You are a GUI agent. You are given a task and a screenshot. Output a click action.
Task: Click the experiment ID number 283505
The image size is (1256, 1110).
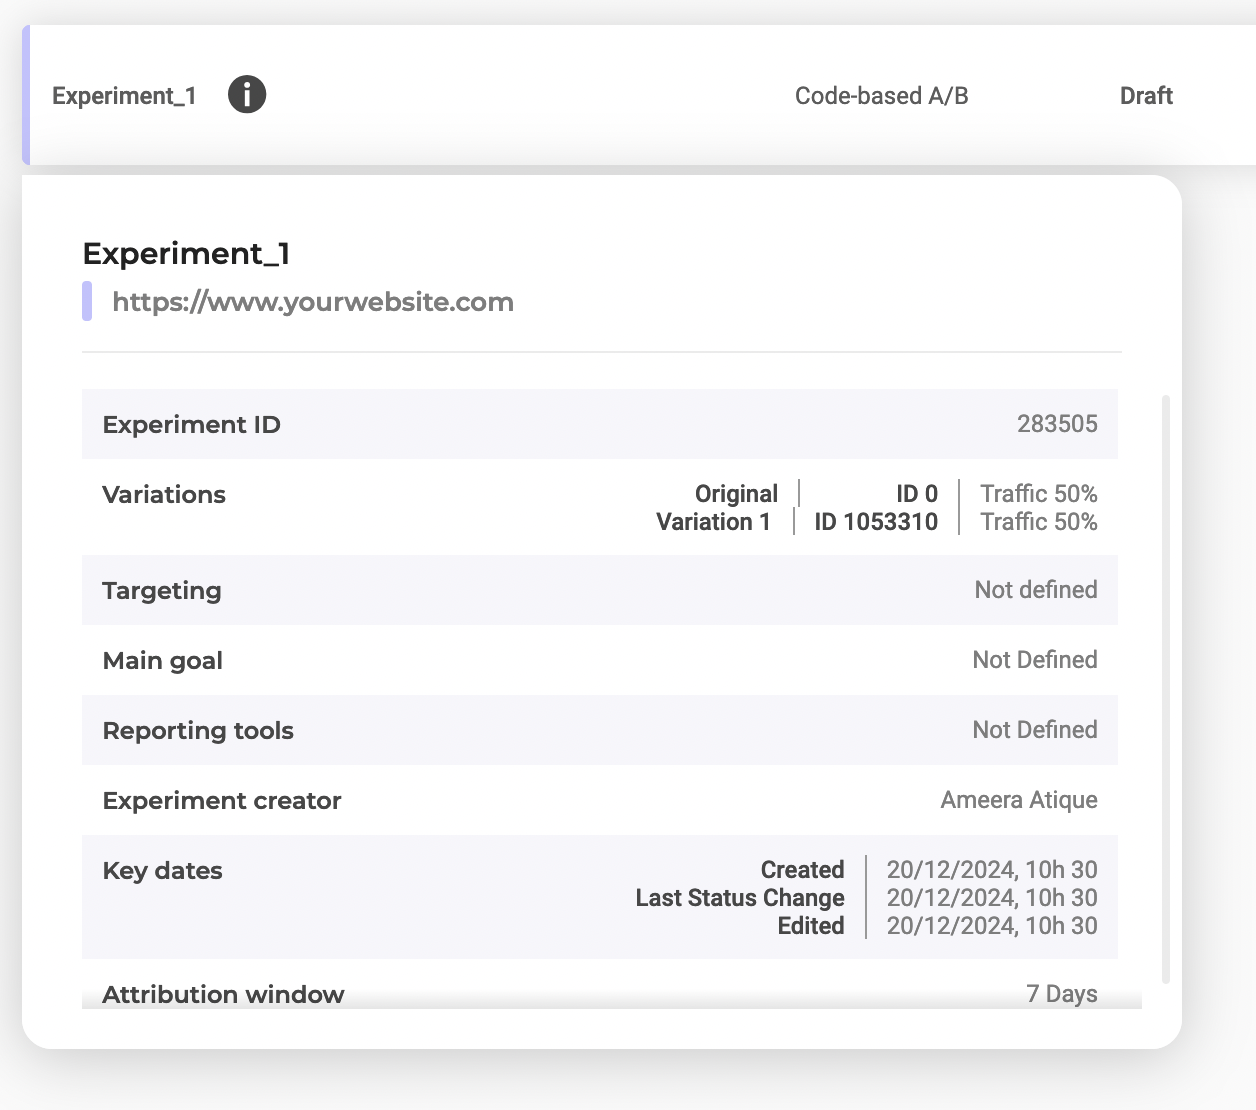(1056, 424)
